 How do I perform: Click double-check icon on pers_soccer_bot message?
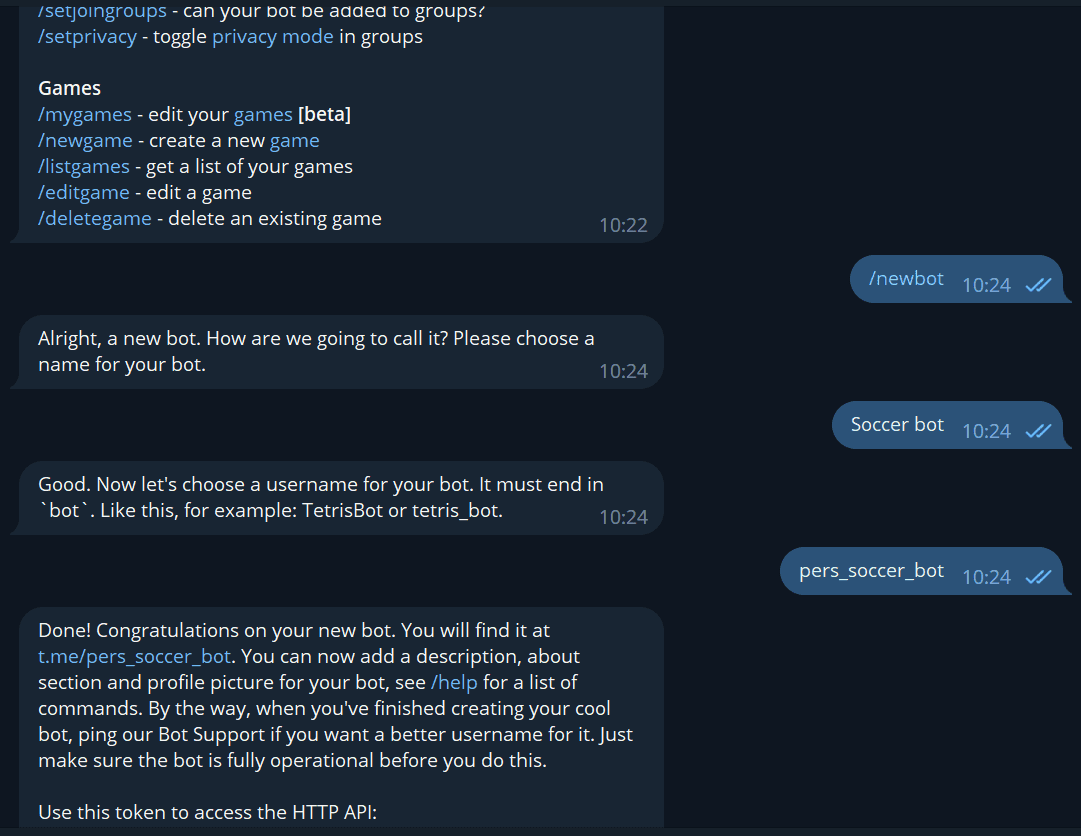pyautogui.click(x=1038, y=577)
